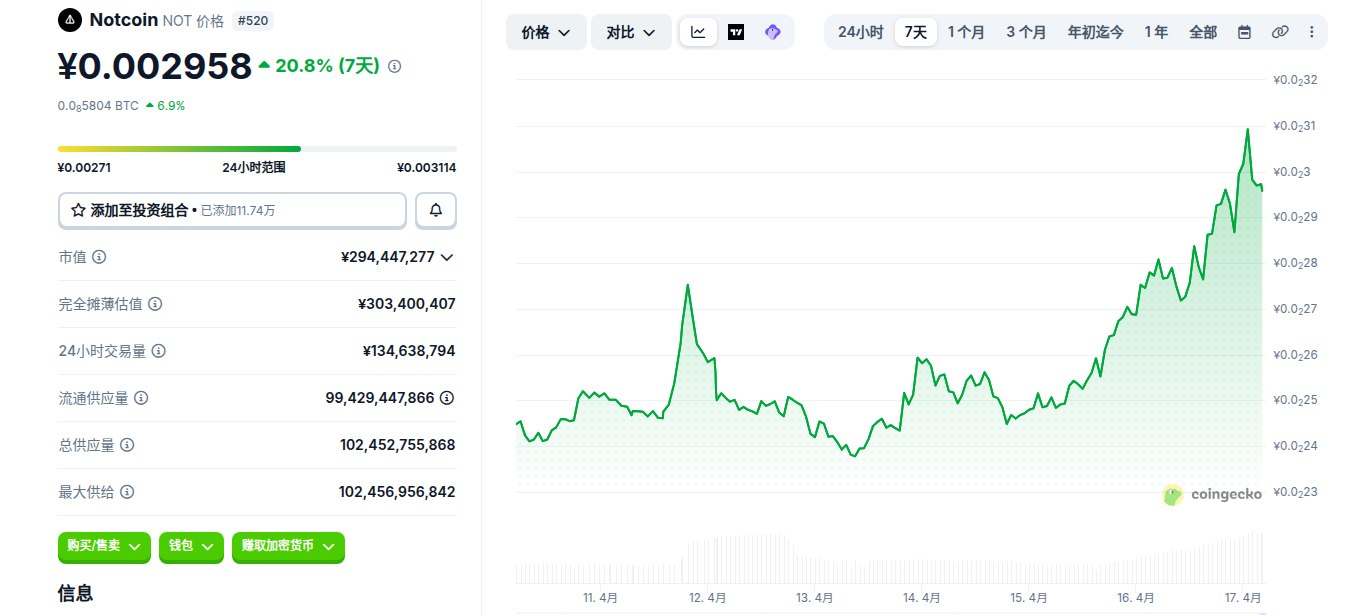The image size is (1360, 615).
Task: Select the 1年 time range
Action: pos(1156,32)
